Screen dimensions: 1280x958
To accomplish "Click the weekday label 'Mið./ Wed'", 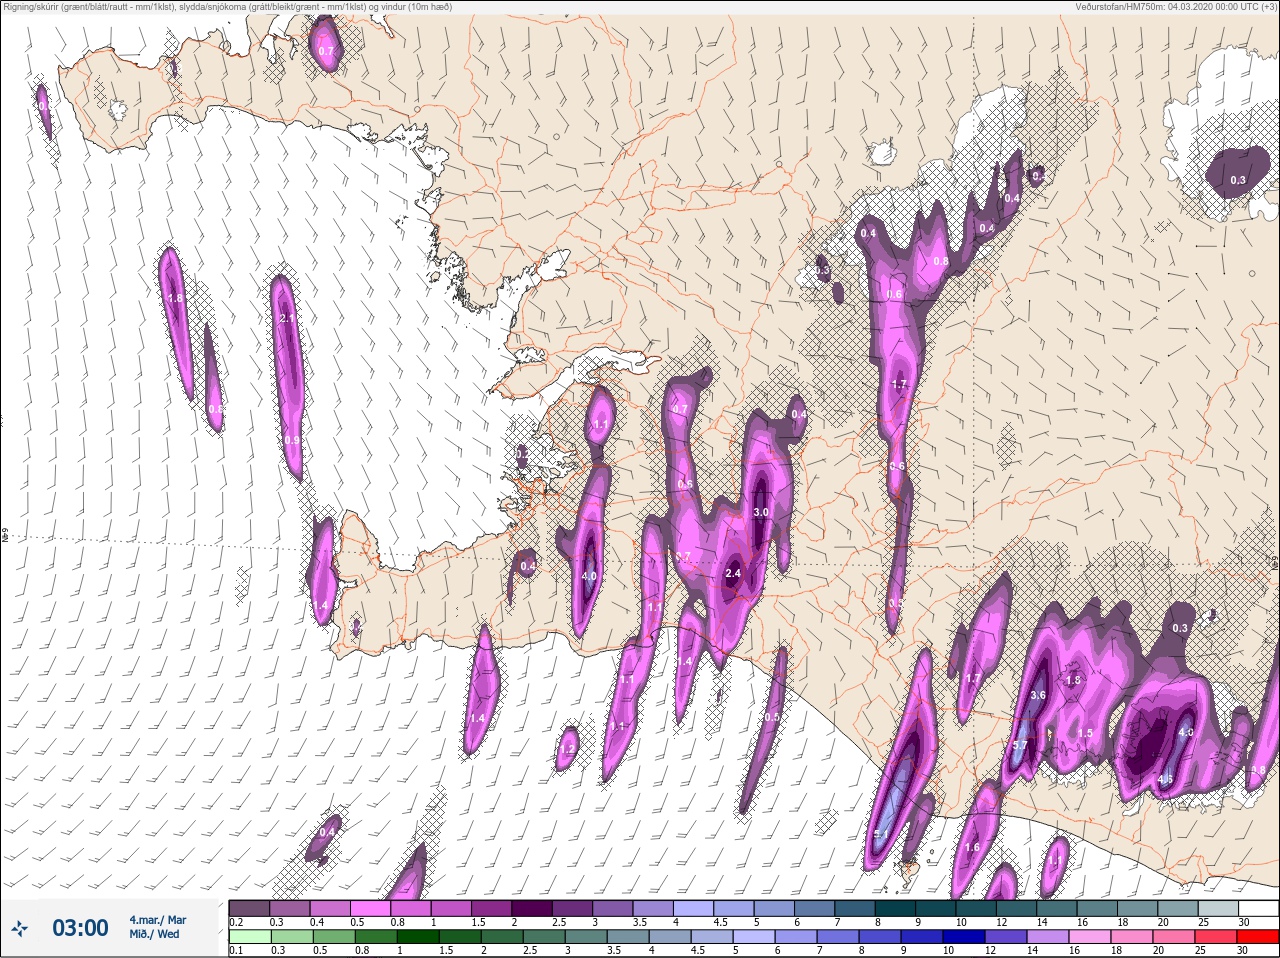I will pyautogui.click(x=155, y=934).
